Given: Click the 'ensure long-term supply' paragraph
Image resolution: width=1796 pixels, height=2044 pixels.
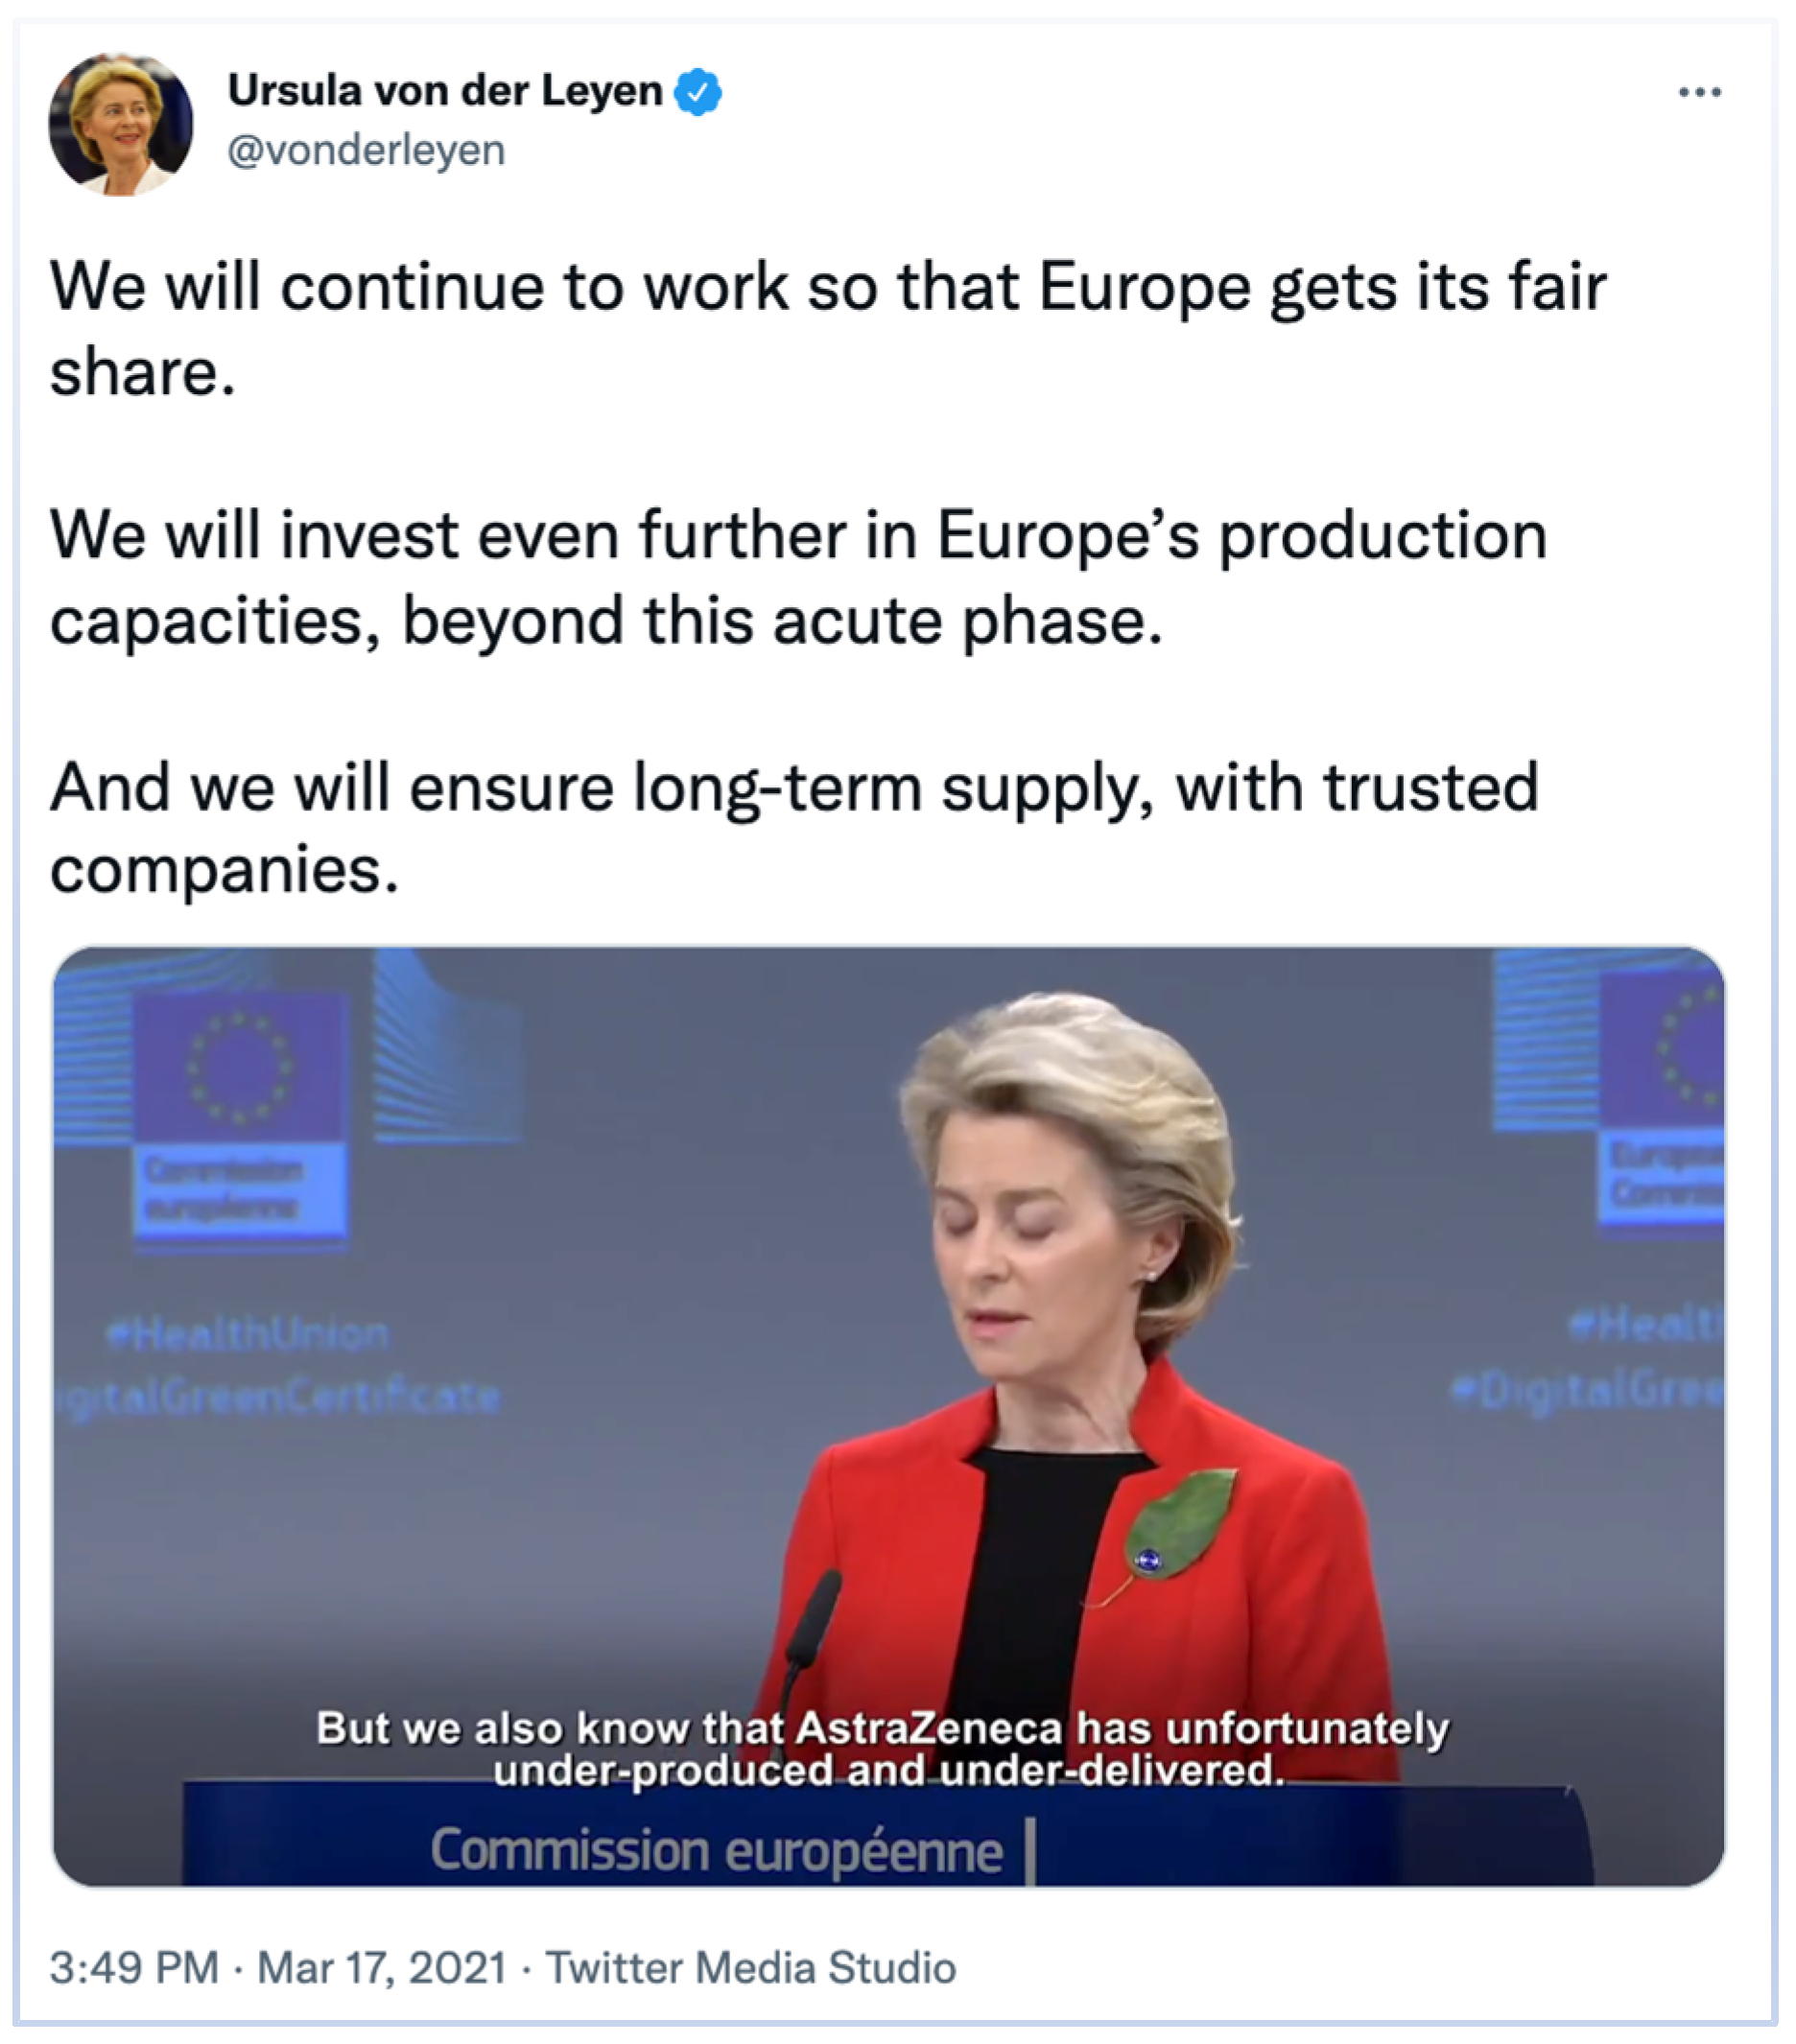Looking at the screenshot, I should coord(794,826).
